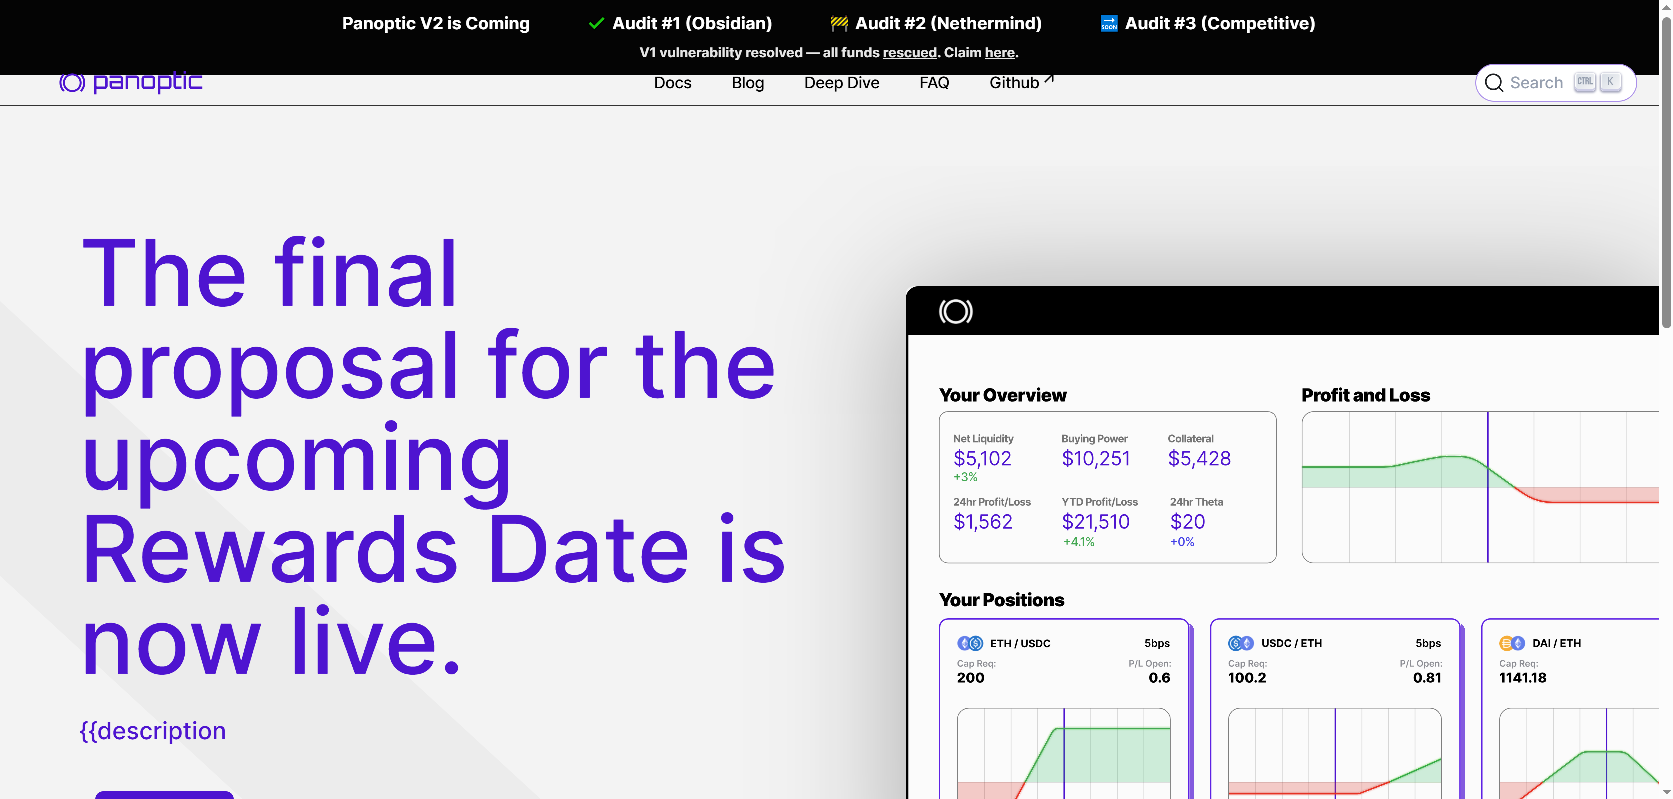This screenshot has width=1673, height=799.
Task: Click the Cap Req value 200
Action: 971,678
